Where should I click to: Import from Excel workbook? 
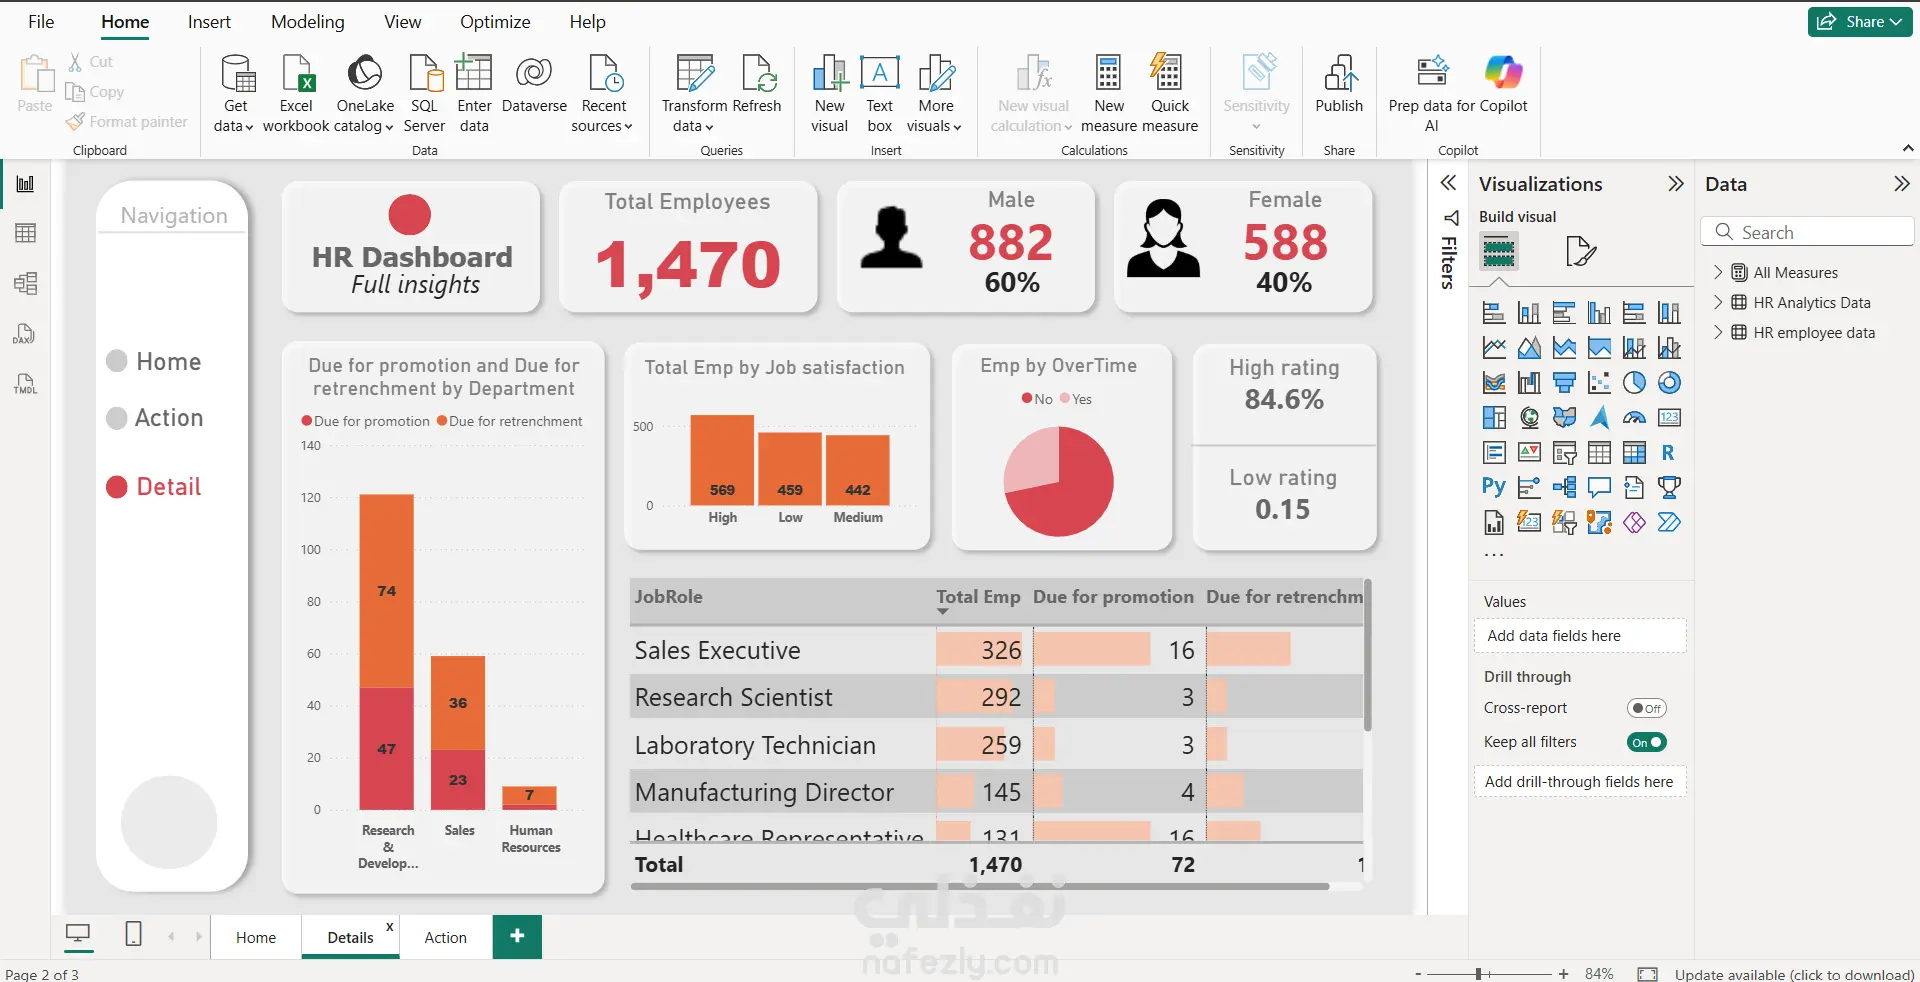click(x=296, y=93)
